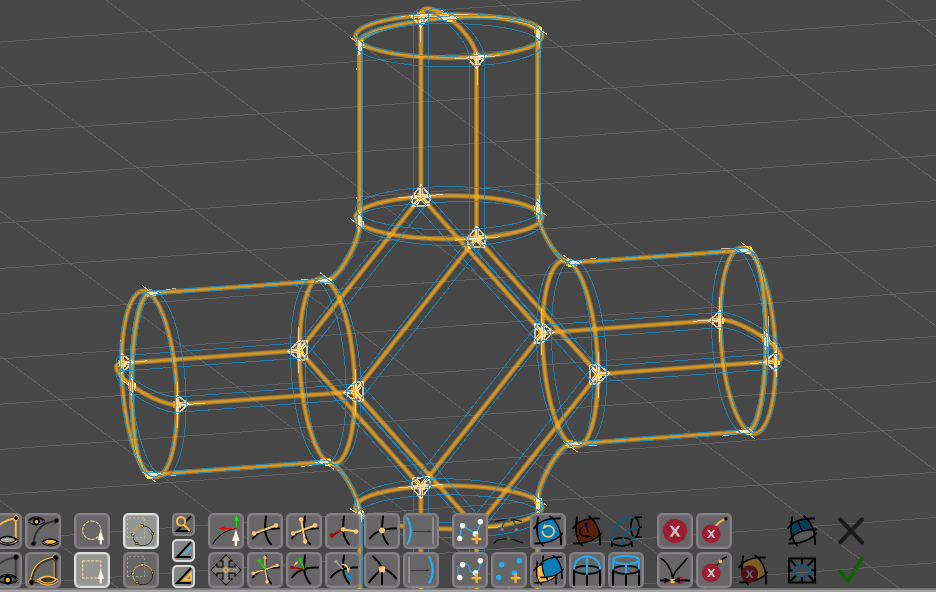Click the yellow cross handles on curves icon
Image resolution: width=936 pixels, height=592 pixels.
304,531
